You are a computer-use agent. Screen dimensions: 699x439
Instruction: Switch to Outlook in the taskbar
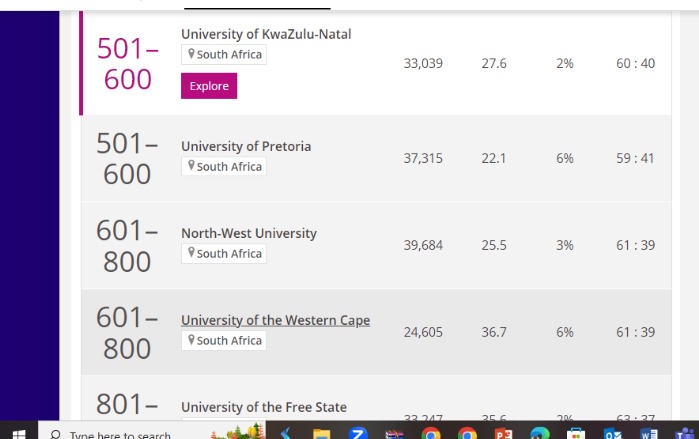[x=612, y=433]
